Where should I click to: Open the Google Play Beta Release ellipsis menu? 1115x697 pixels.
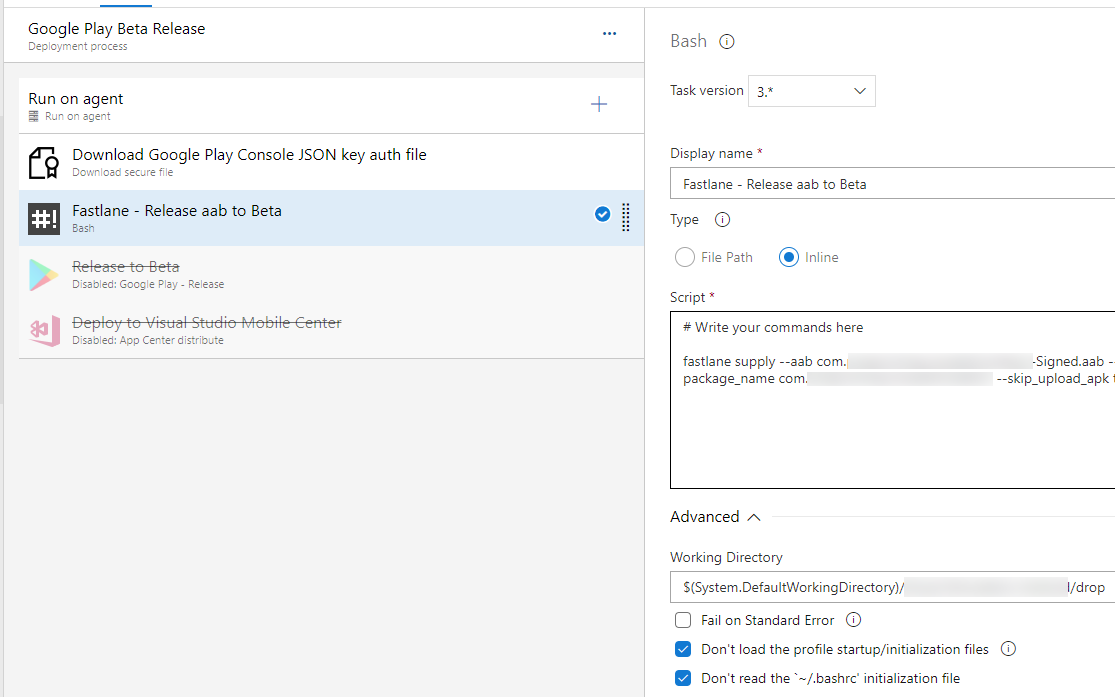coord(609,33)
